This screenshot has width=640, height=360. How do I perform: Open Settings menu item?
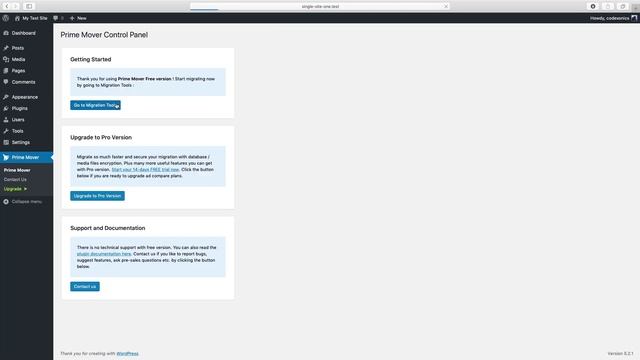21,142
